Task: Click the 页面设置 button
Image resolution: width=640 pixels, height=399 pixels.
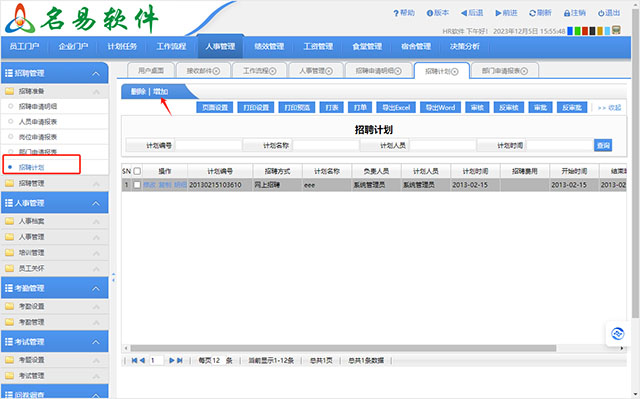Action: (x=215, y=108)
